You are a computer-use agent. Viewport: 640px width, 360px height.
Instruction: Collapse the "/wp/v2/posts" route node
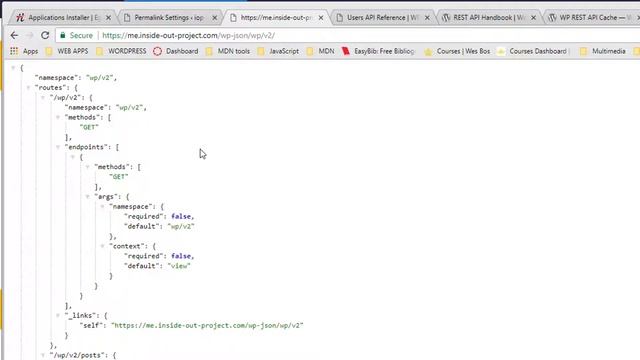pyautogui.click(x=43, y=355)
